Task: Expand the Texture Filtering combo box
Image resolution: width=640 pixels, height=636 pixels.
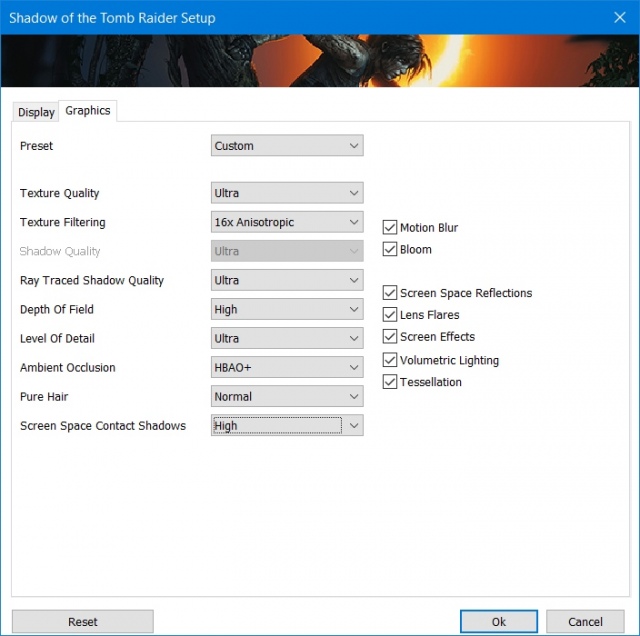Action: click(287, 222)
